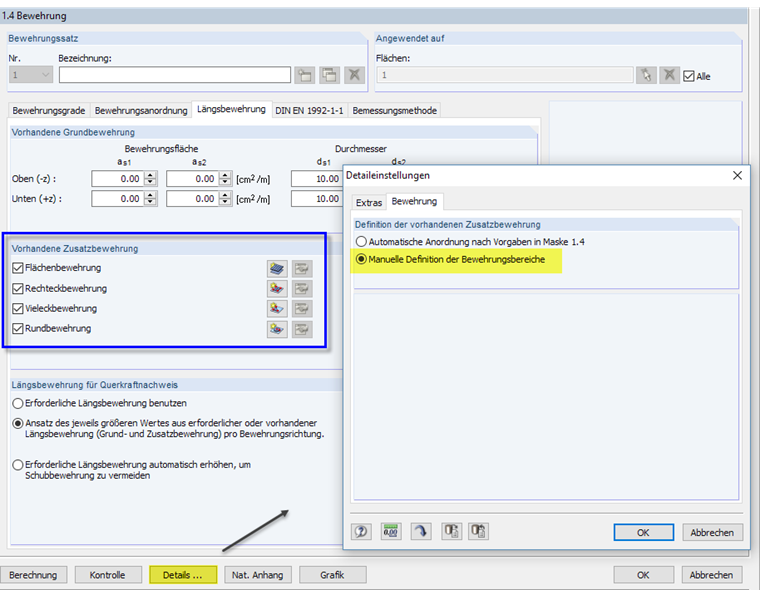Image resolution: width=760 pixels, height=590 pixels.
Task: Click the Flächen input field
Action: click(x=505, y=75)
